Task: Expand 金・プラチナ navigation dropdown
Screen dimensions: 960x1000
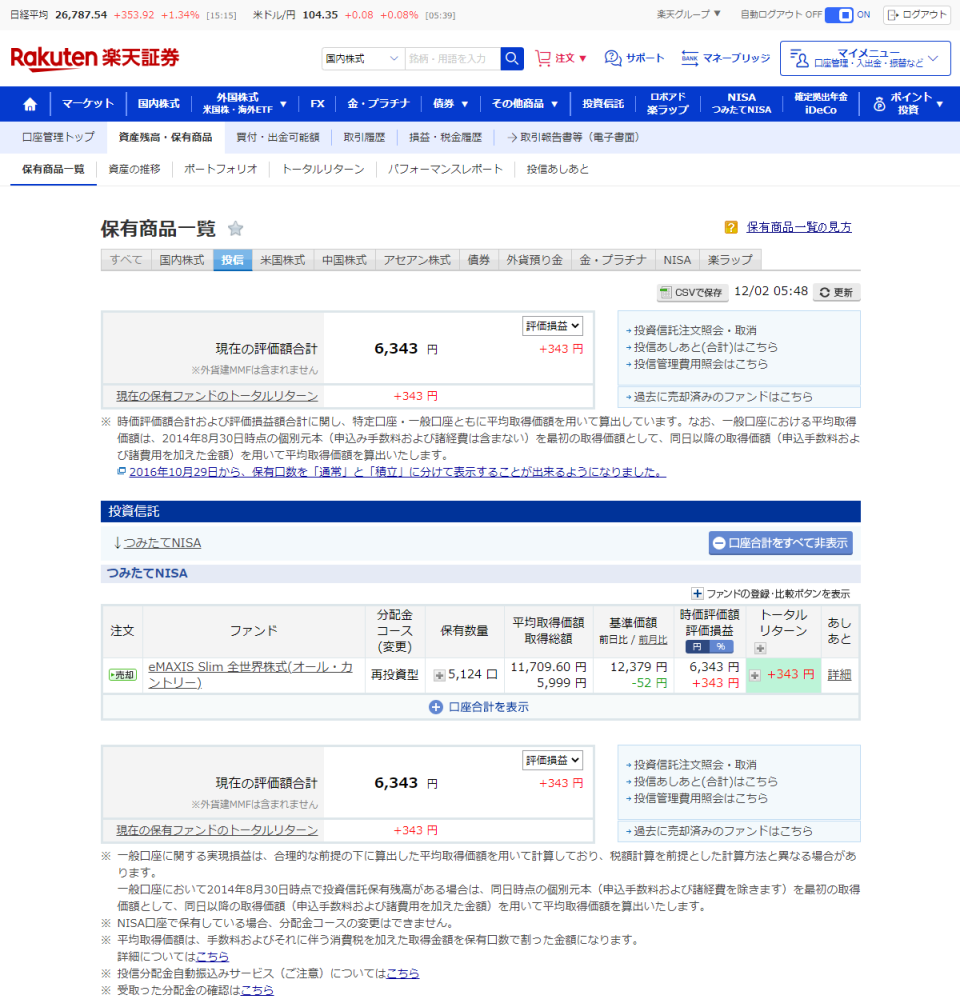Action: pyautogui.click(x=378, y=104)
